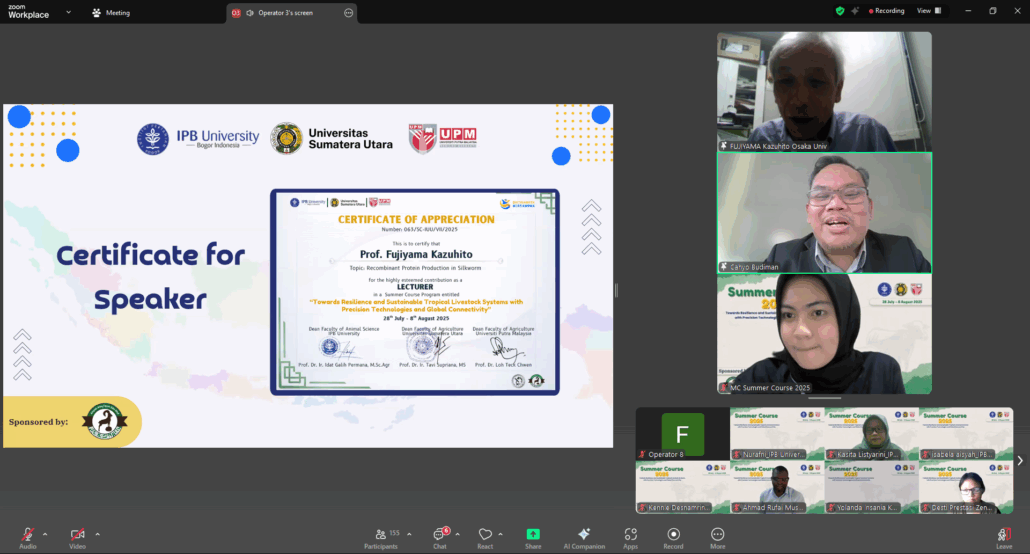Unmute the microphone with the Audio button
The height and width of the screenshot is (554, 1030).
[x=28, y=535]
